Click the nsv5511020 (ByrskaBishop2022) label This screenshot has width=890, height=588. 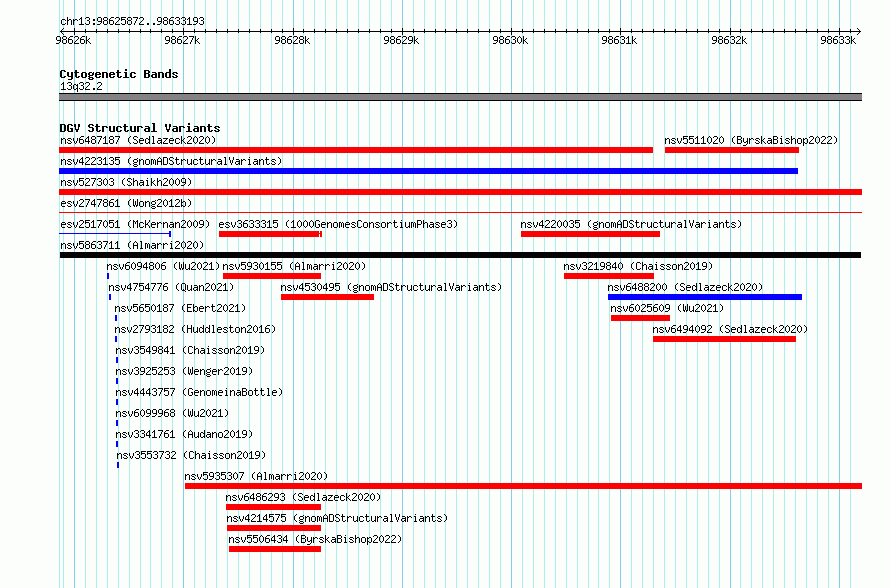tap(751, 140)
